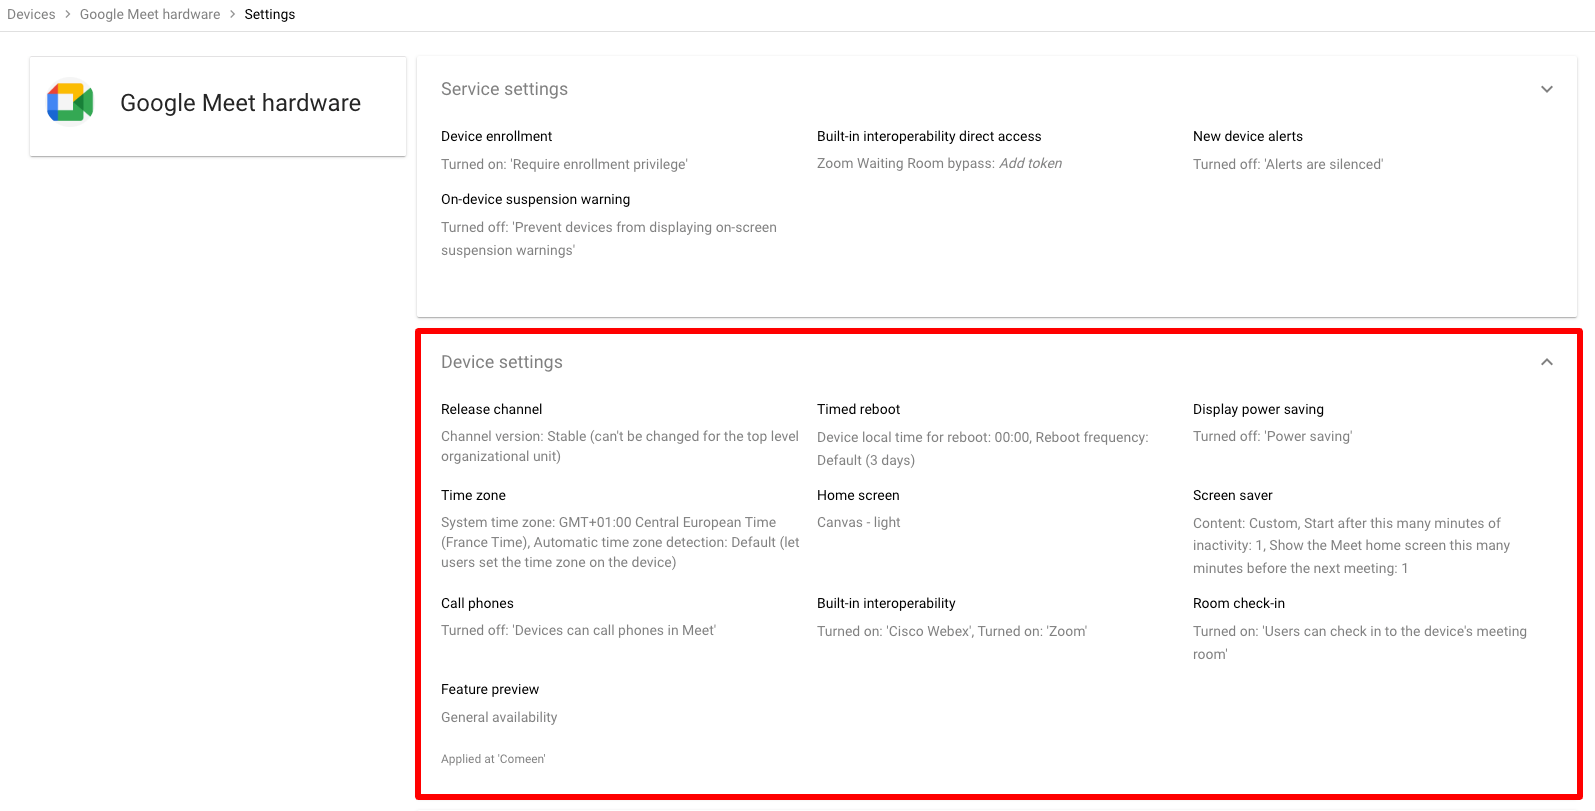Open the Device enrollment setting
Screen dimensions: 1595x811
(x=497, y=136)
